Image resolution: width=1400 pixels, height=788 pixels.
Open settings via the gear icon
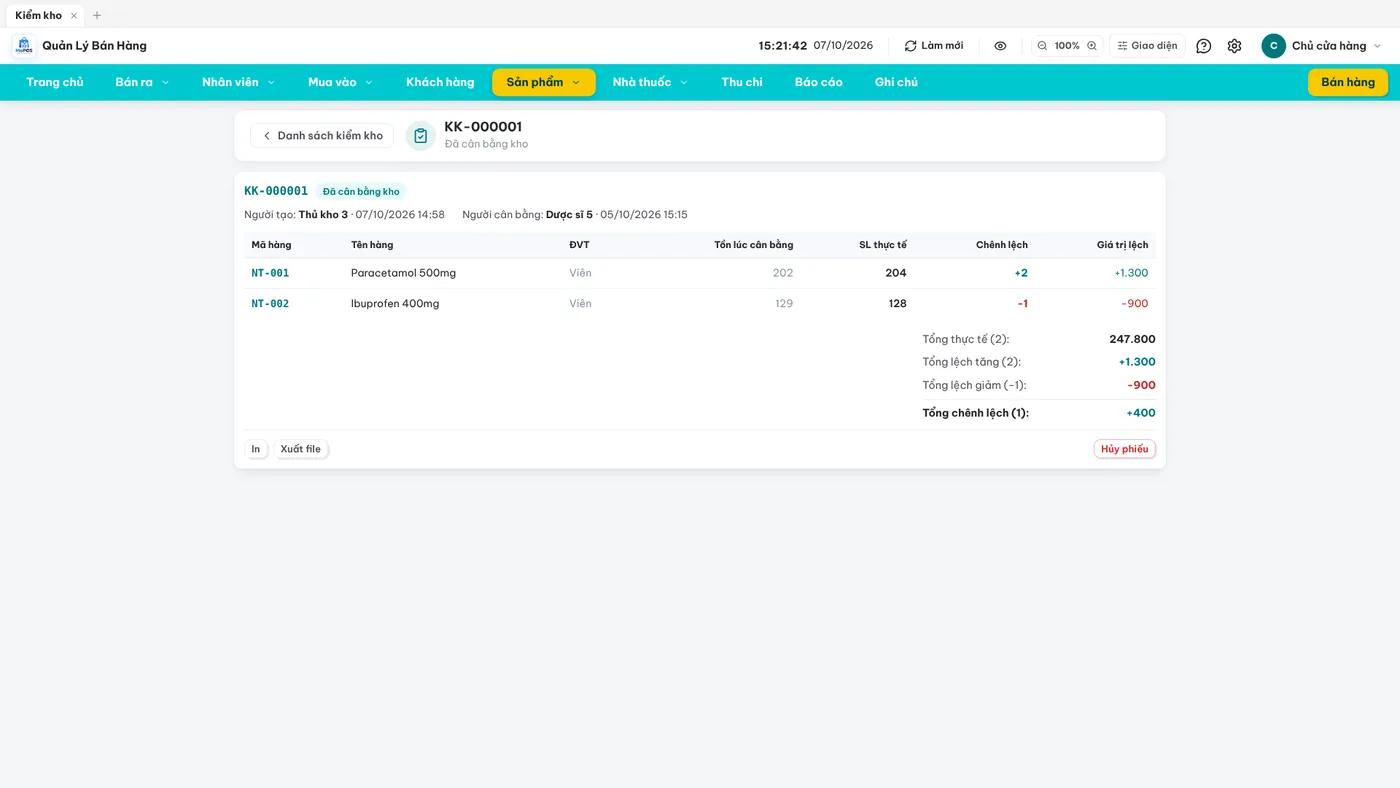tap(1234, 46)
